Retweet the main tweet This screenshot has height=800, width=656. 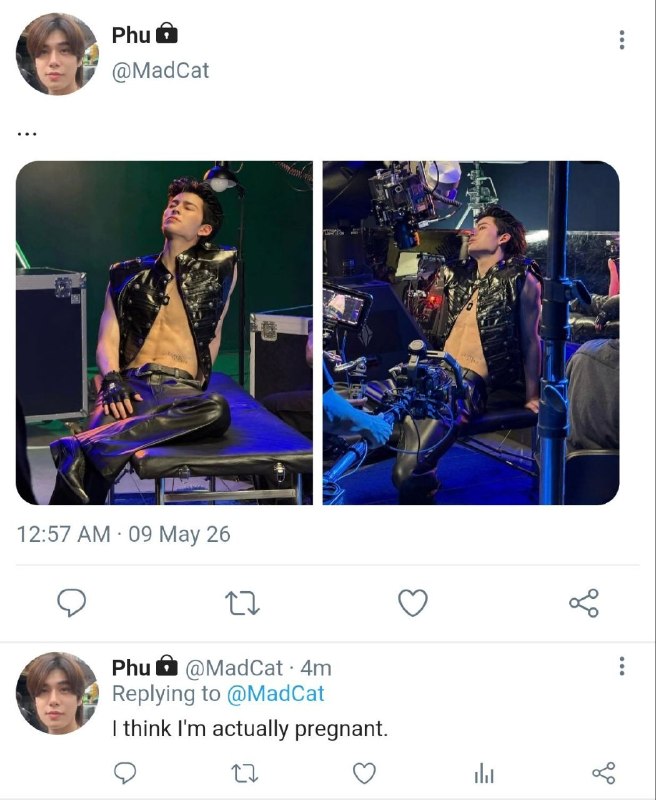(x=242, y=603)
